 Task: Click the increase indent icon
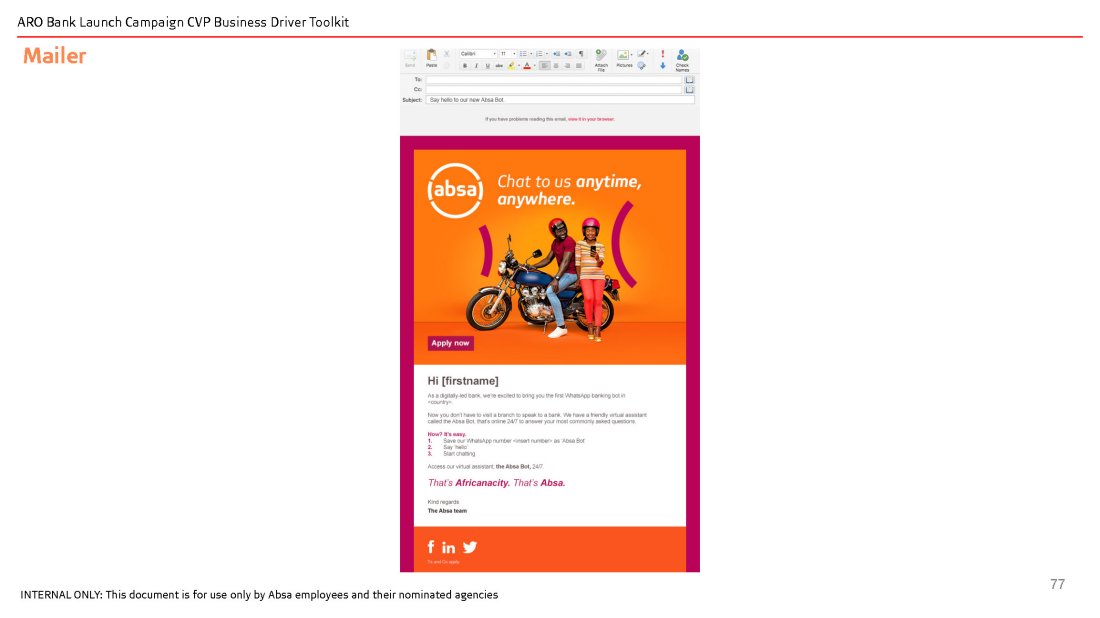point(568,54)
